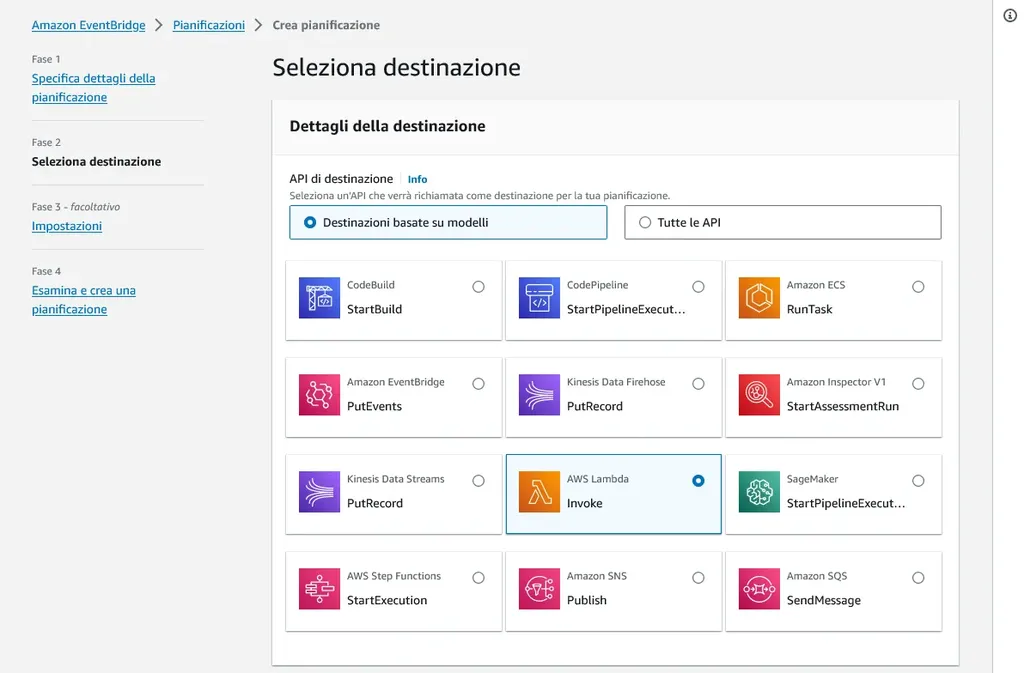Open the info panel icon at top right

(x=1010, y=16)
